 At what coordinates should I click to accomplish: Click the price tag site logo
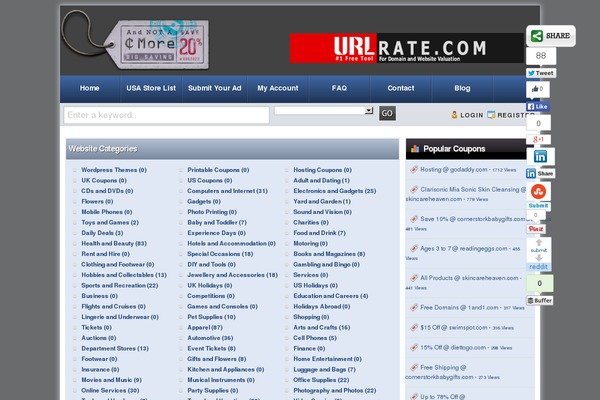click(136, 41)
